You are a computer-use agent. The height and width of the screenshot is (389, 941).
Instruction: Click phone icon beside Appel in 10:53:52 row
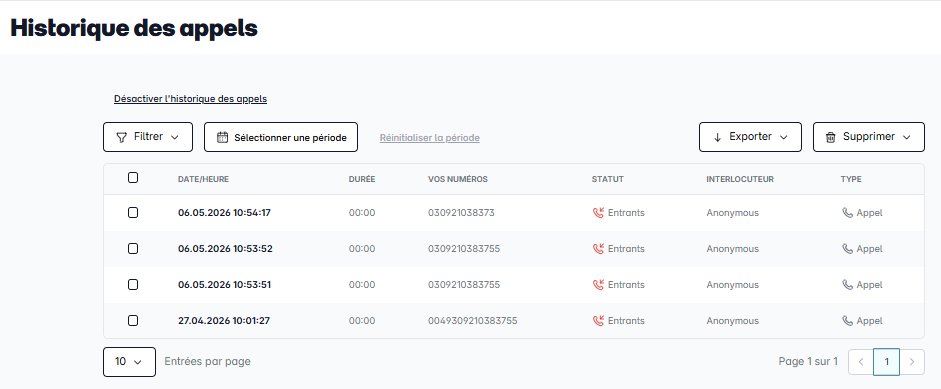click(x=847, y=249)
